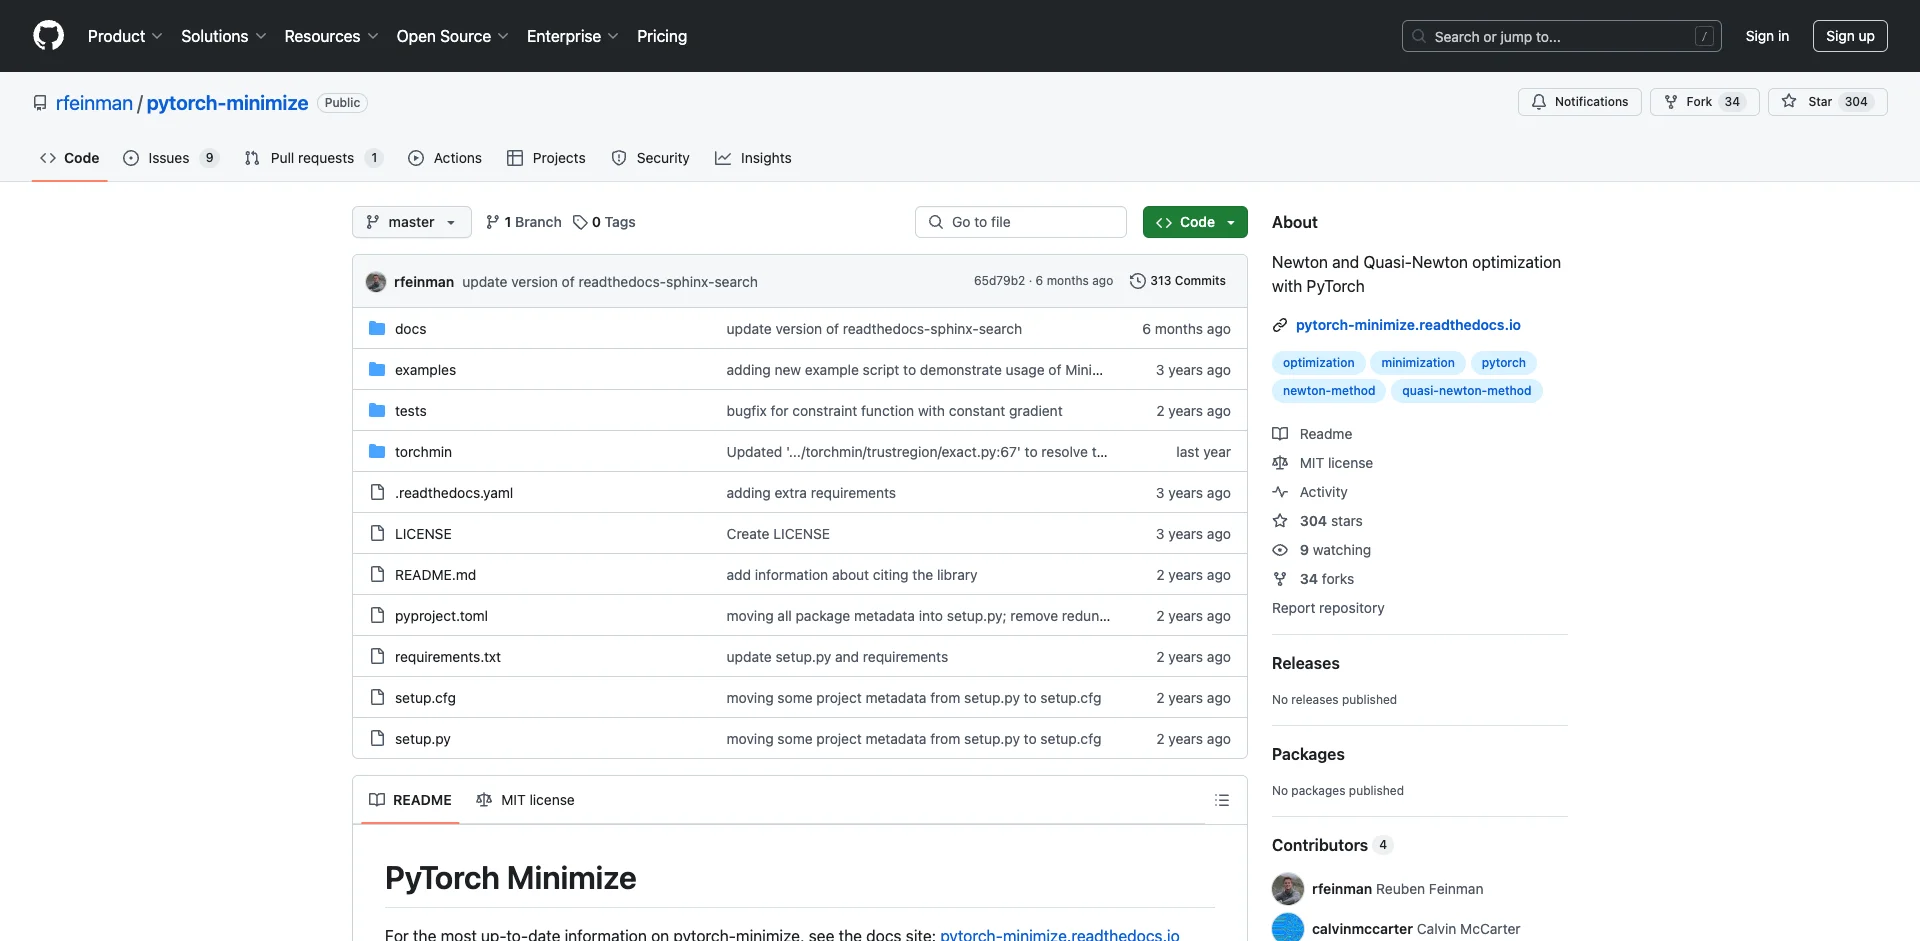
Task: Click the minimization topic tag
Action: click(x=1418, y=363)
